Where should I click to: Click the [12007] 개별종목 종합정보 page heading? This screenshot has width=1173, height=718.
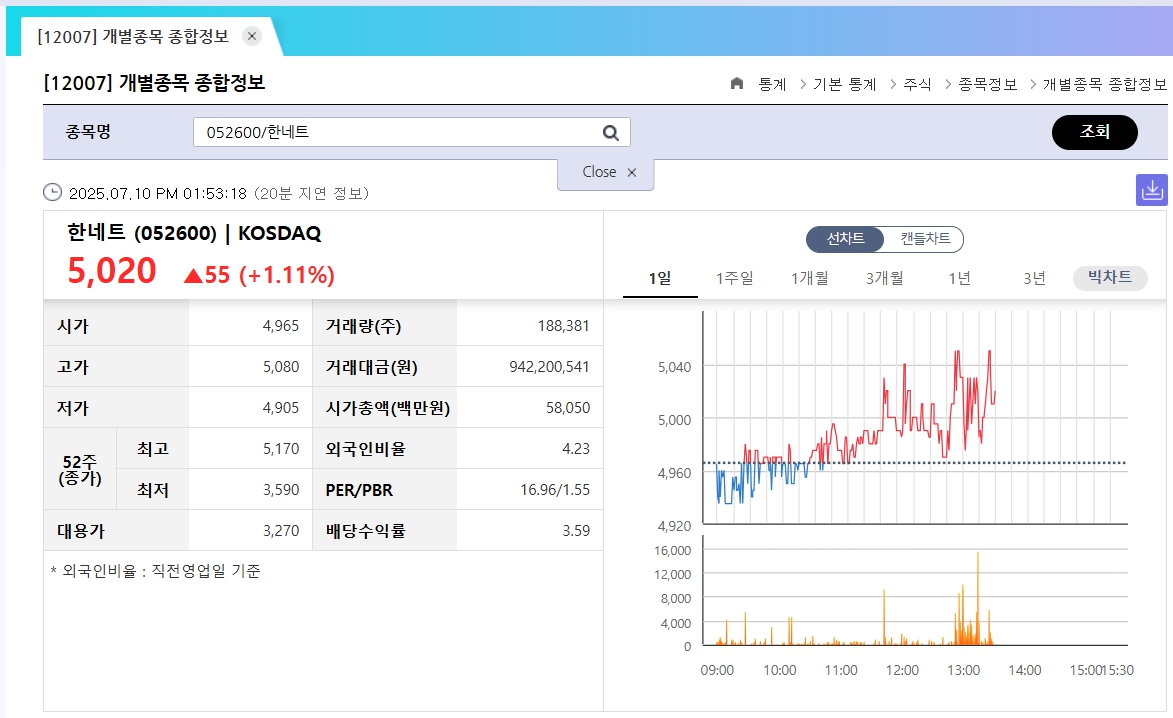point(154,82)
